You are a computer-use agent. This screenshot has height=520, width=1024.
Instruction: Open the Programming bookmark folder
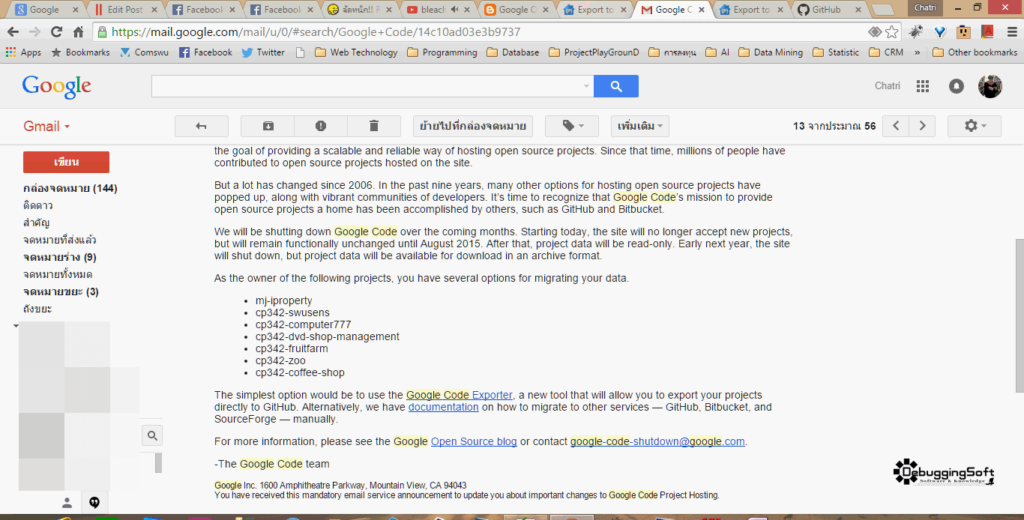442,52
